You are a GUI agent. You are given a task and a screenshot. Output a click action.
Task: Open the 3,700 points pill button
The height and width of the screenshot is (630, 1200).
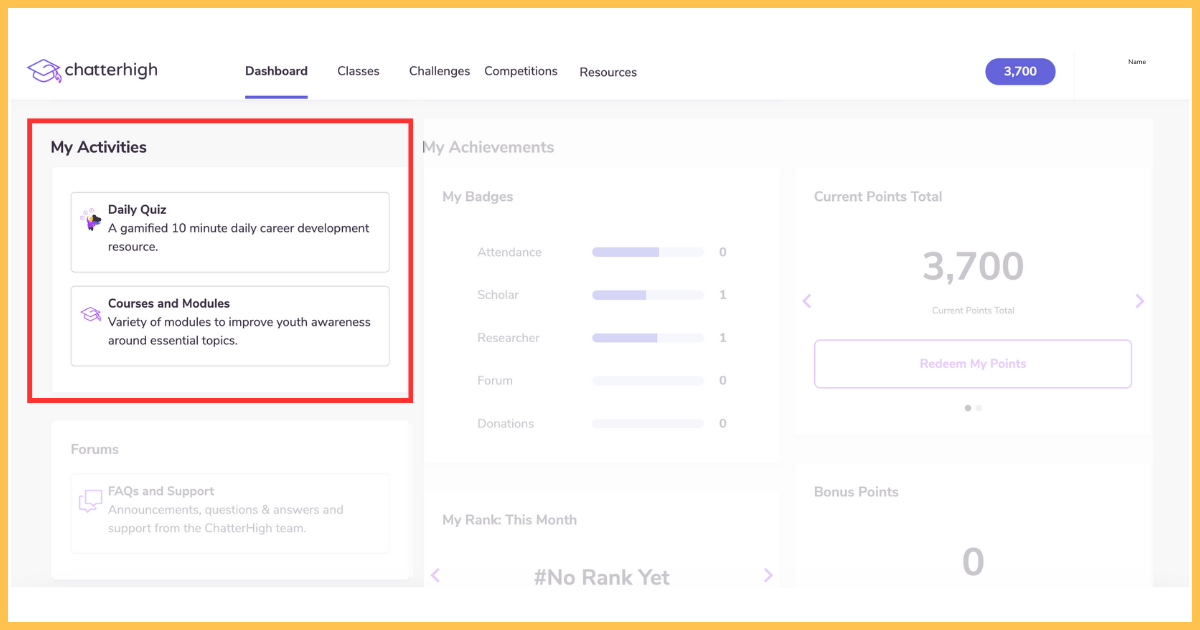pos(1020,71)
